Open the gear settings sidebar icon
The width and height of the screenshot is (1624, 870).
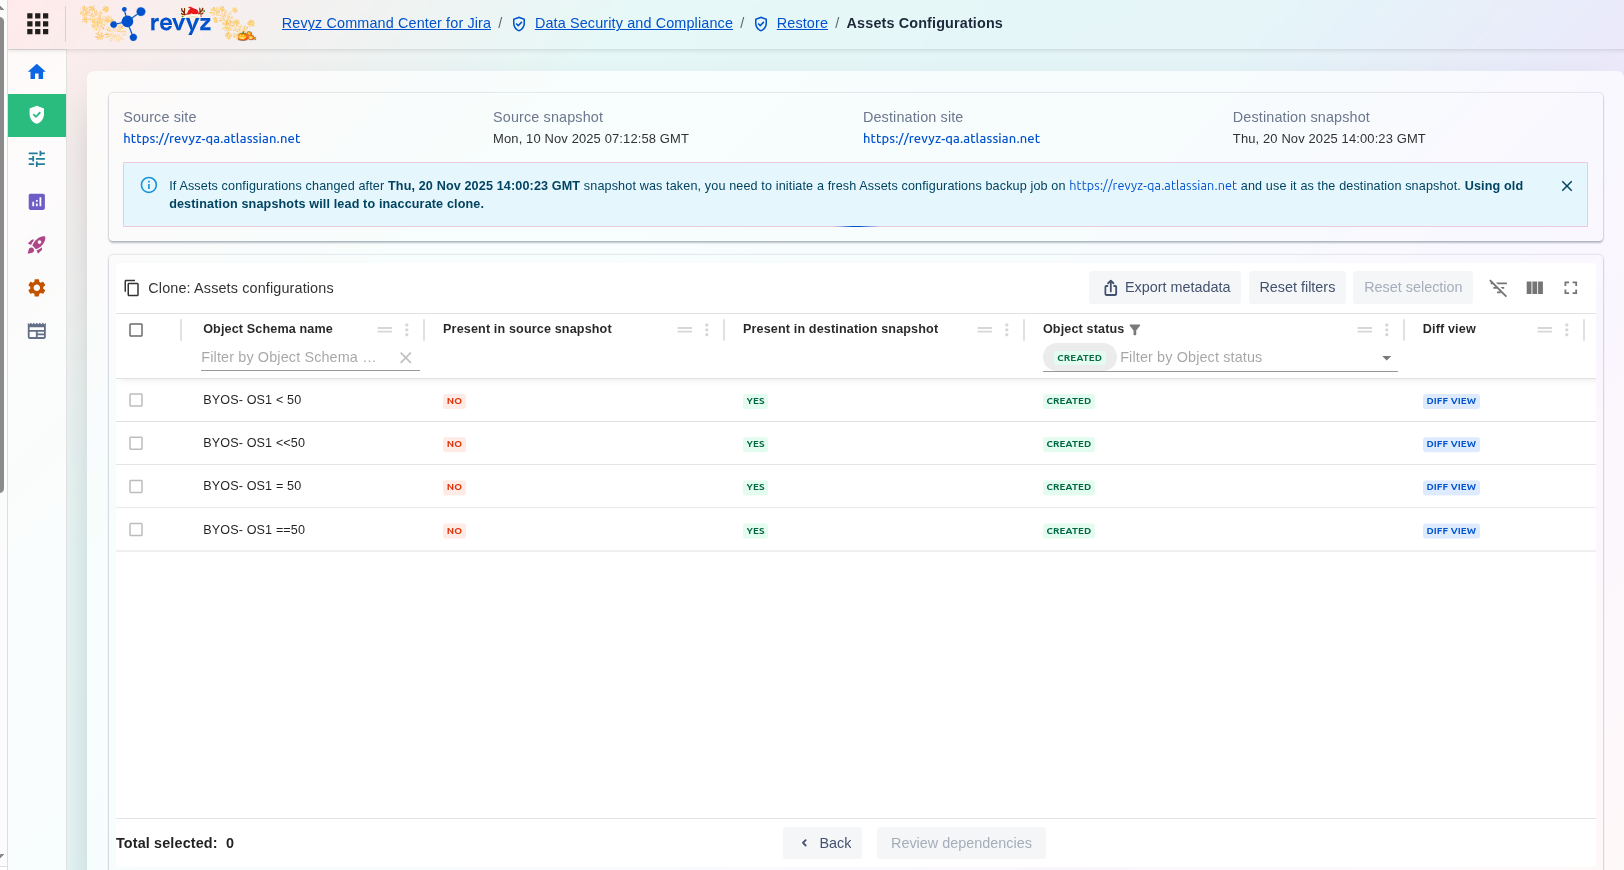[37, 288]
